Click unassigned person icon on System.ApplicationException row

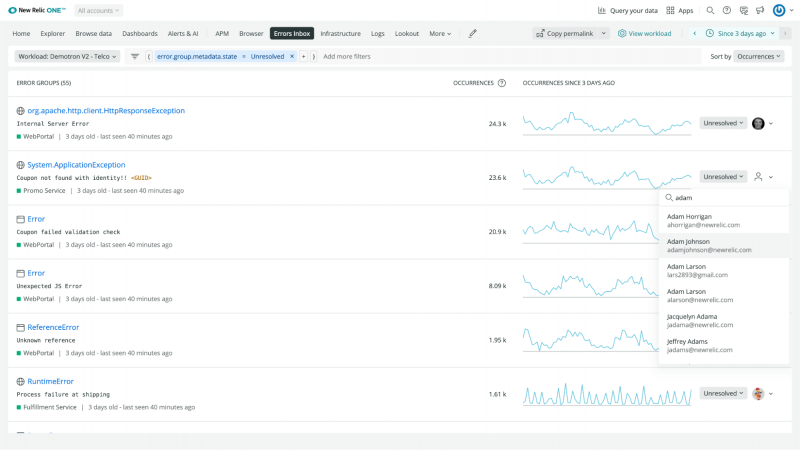click(x=758, y=177)
